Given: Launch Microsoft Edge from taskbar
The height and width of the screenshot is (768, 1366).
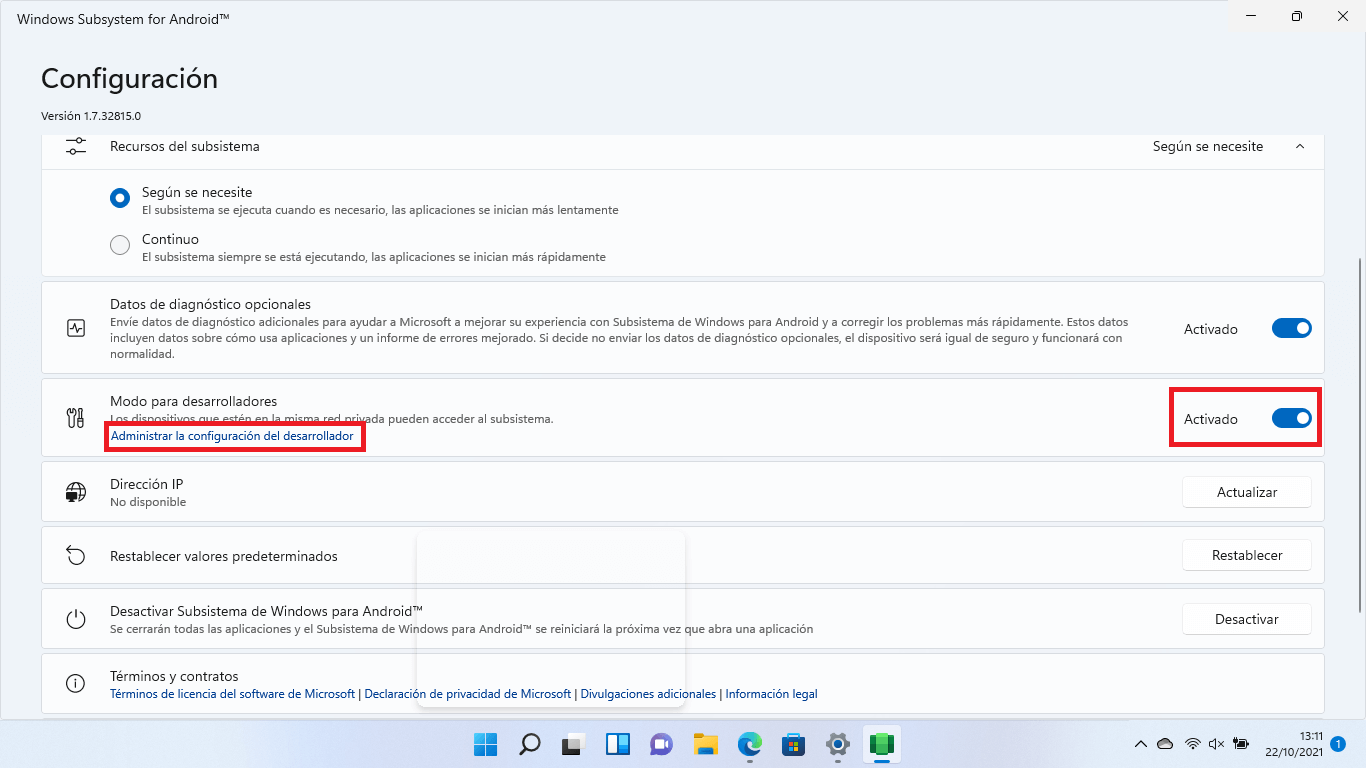Looking at the screenshot, I should coord(750,744).
